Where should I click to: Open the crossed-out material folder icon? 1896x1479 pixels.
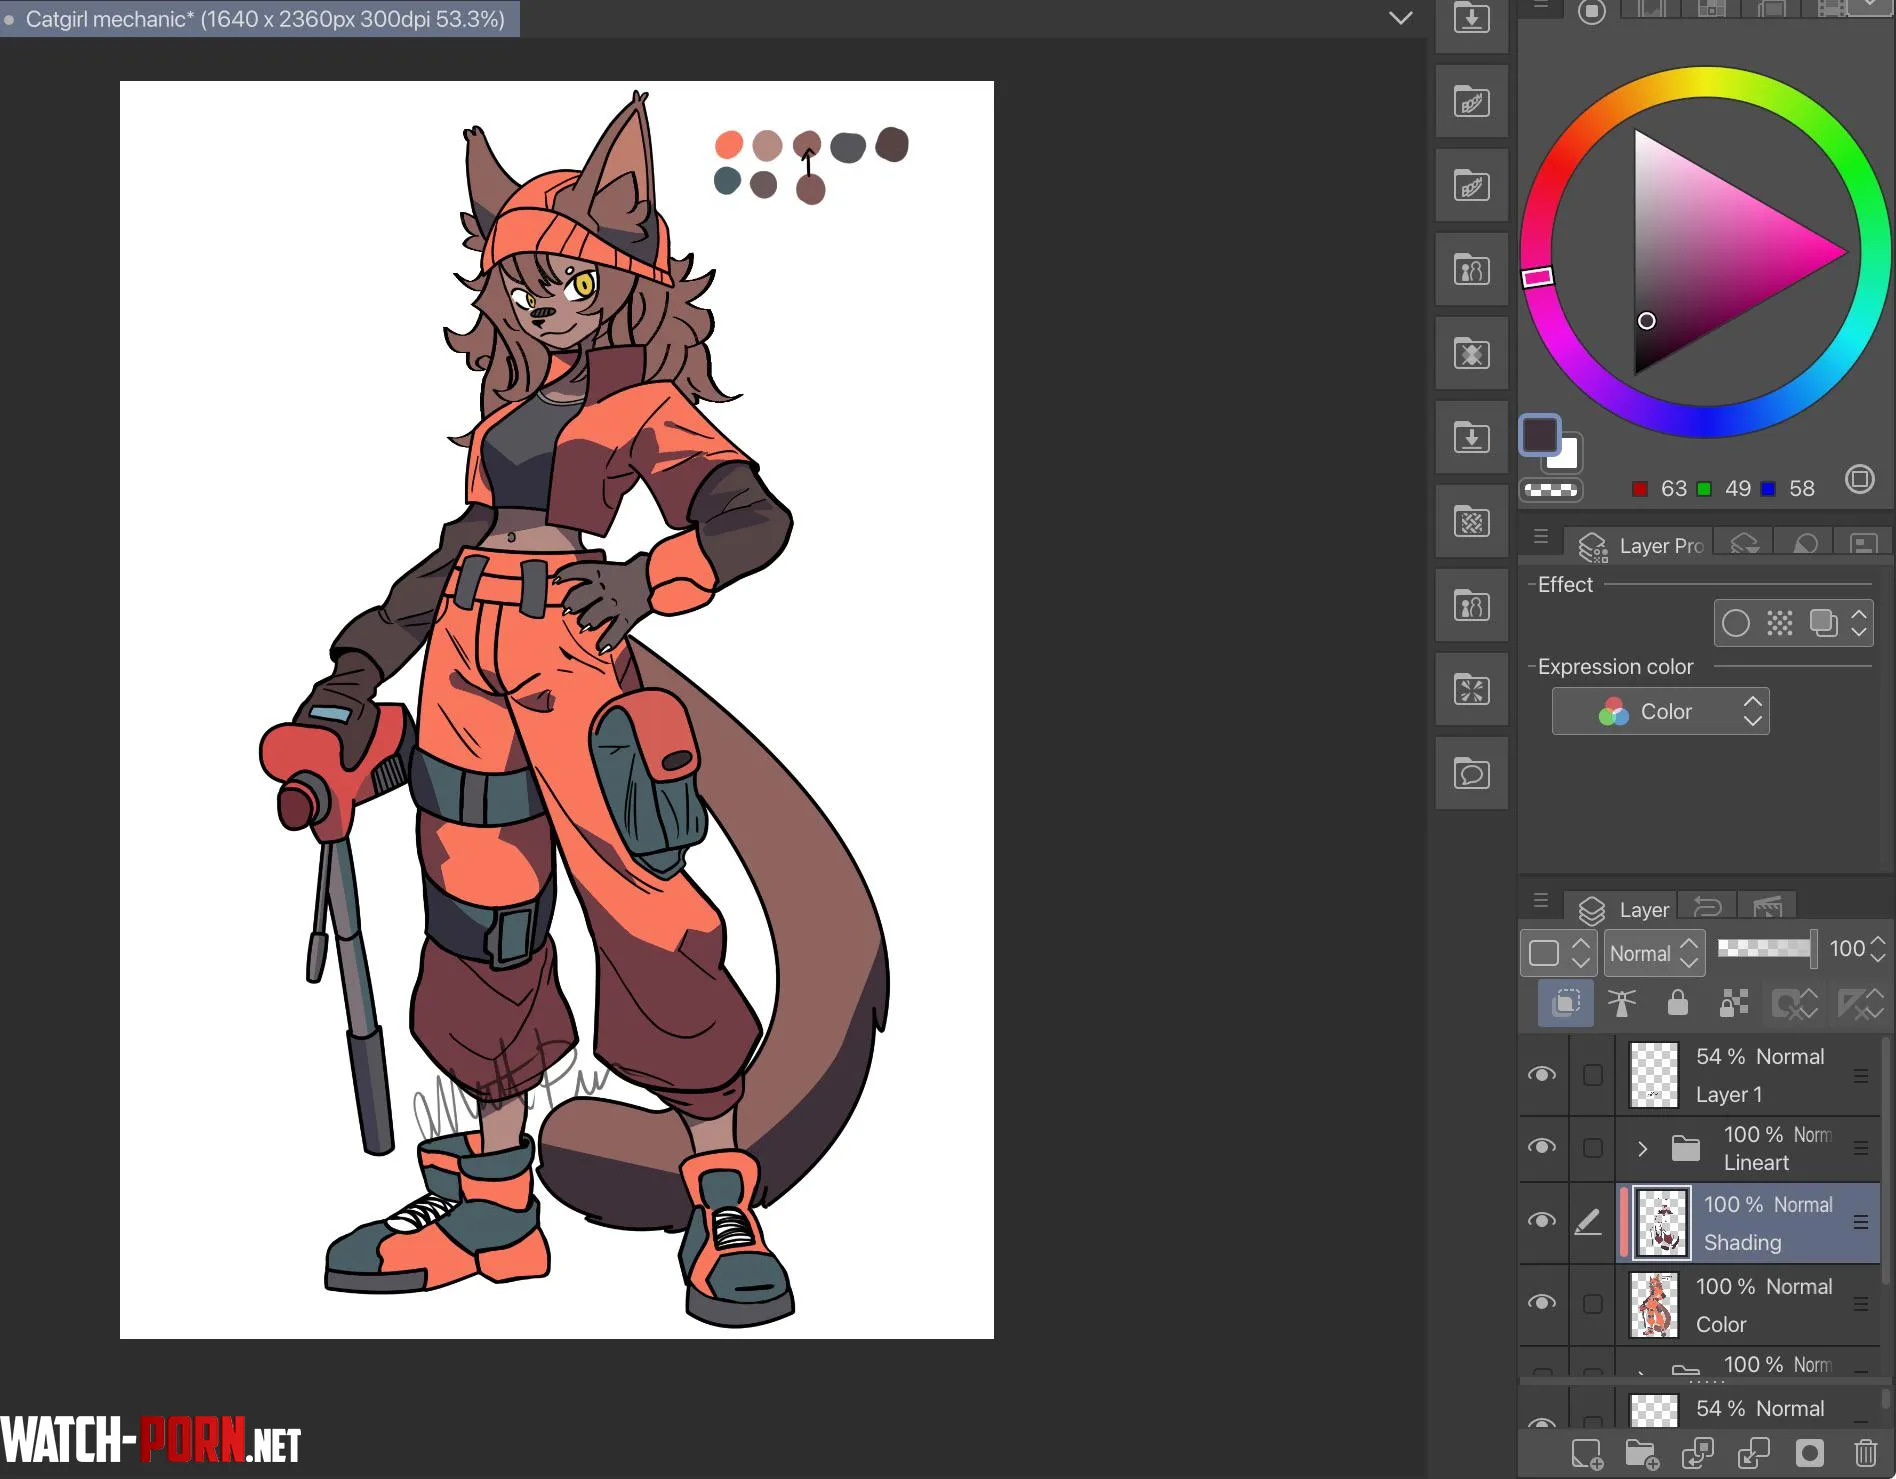click(1472, 354)
